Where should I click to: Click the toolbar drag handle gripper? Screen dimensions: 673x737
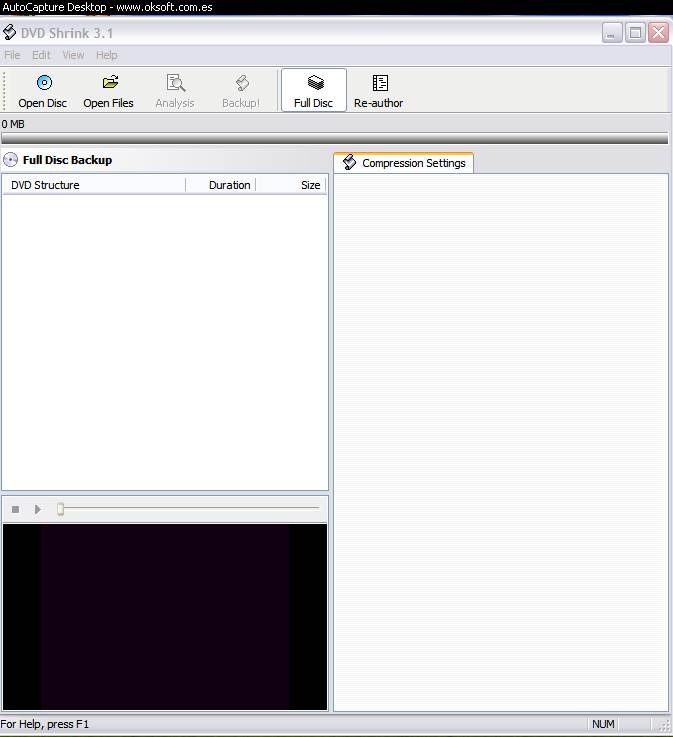(4, 91)
